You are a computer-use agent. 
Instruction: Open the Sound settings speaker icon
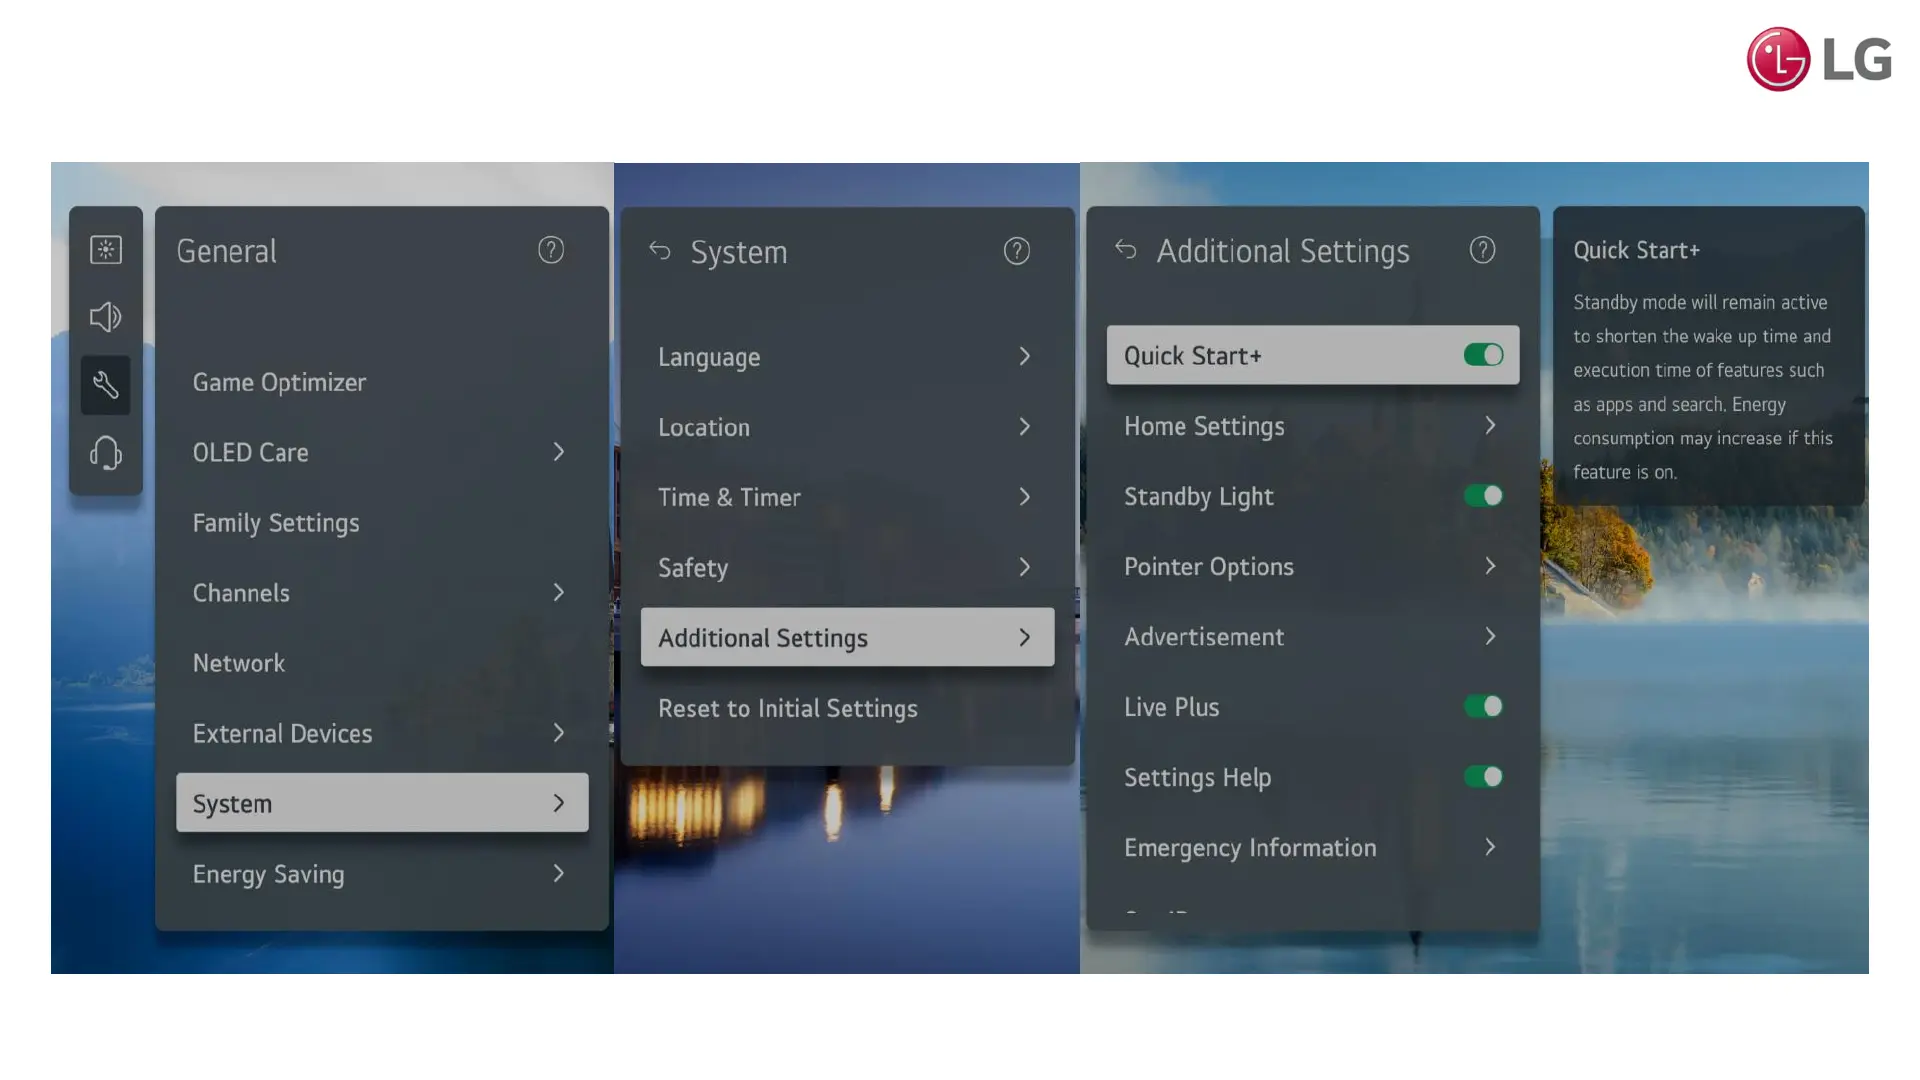[x=106, y=317]
